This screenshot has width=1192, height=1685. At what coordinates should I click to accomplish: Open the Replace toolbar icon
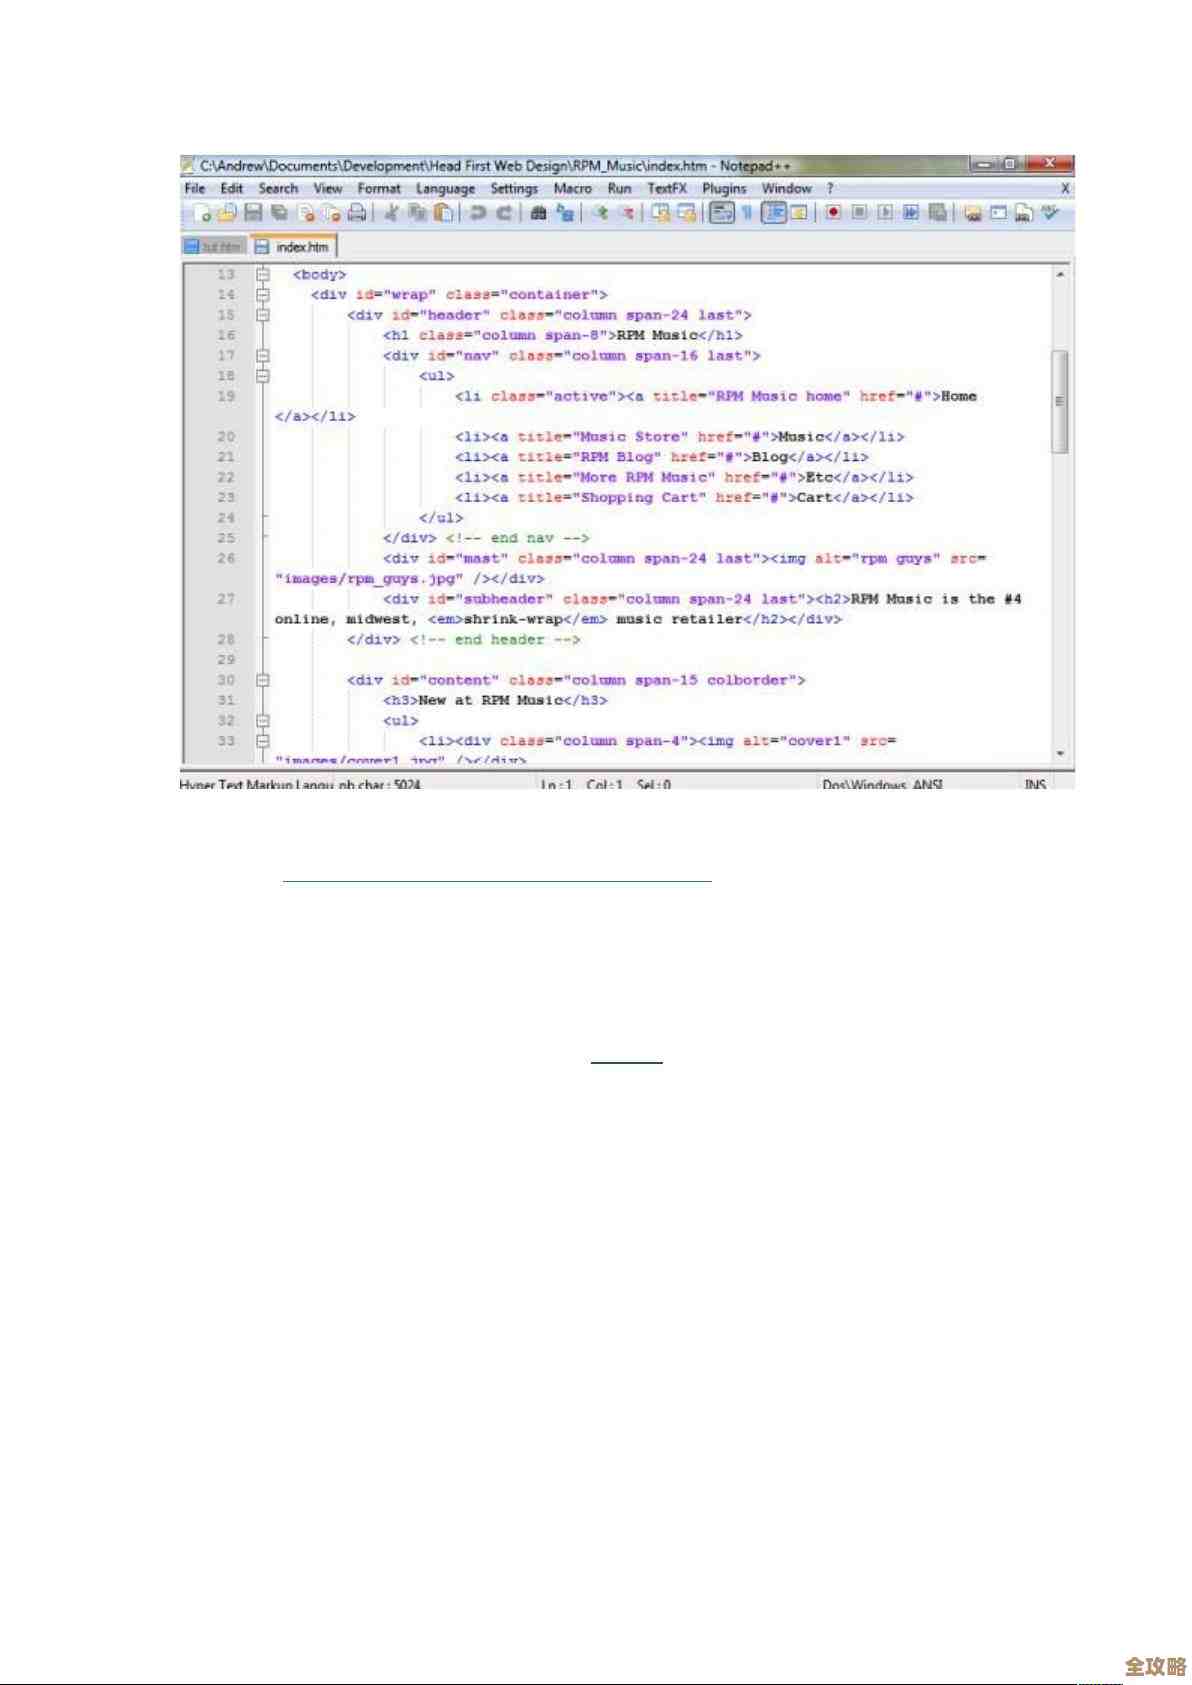[565, 213]
